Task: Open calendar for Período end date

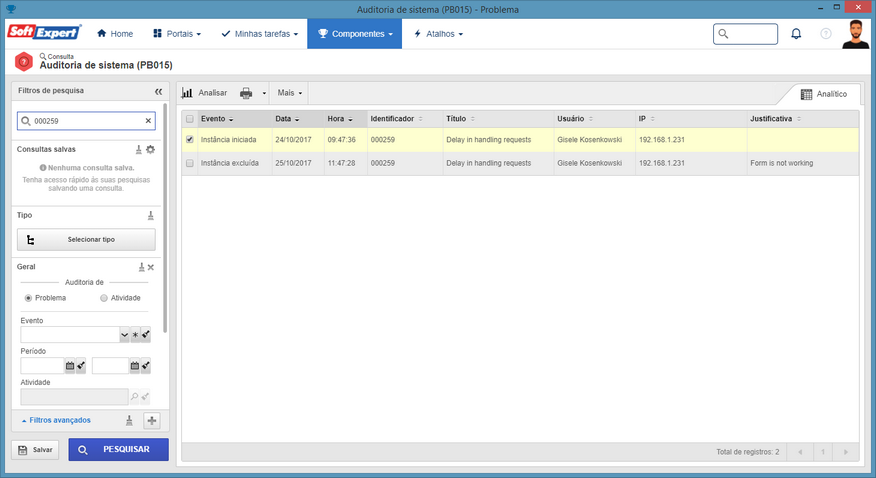Action: coord(135,366)
